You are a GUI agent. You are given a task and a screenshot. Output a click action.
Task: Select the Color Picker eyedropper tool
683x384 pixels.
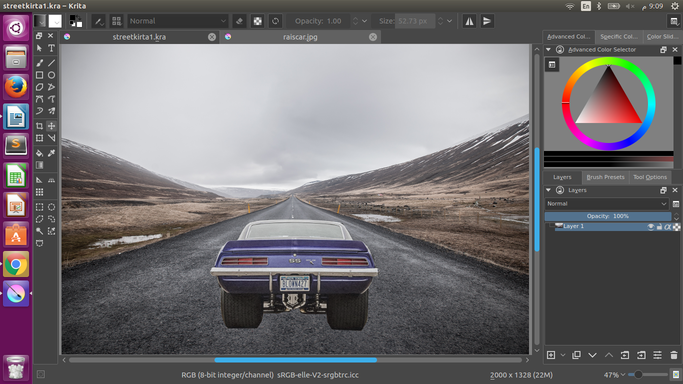[51, 153]
